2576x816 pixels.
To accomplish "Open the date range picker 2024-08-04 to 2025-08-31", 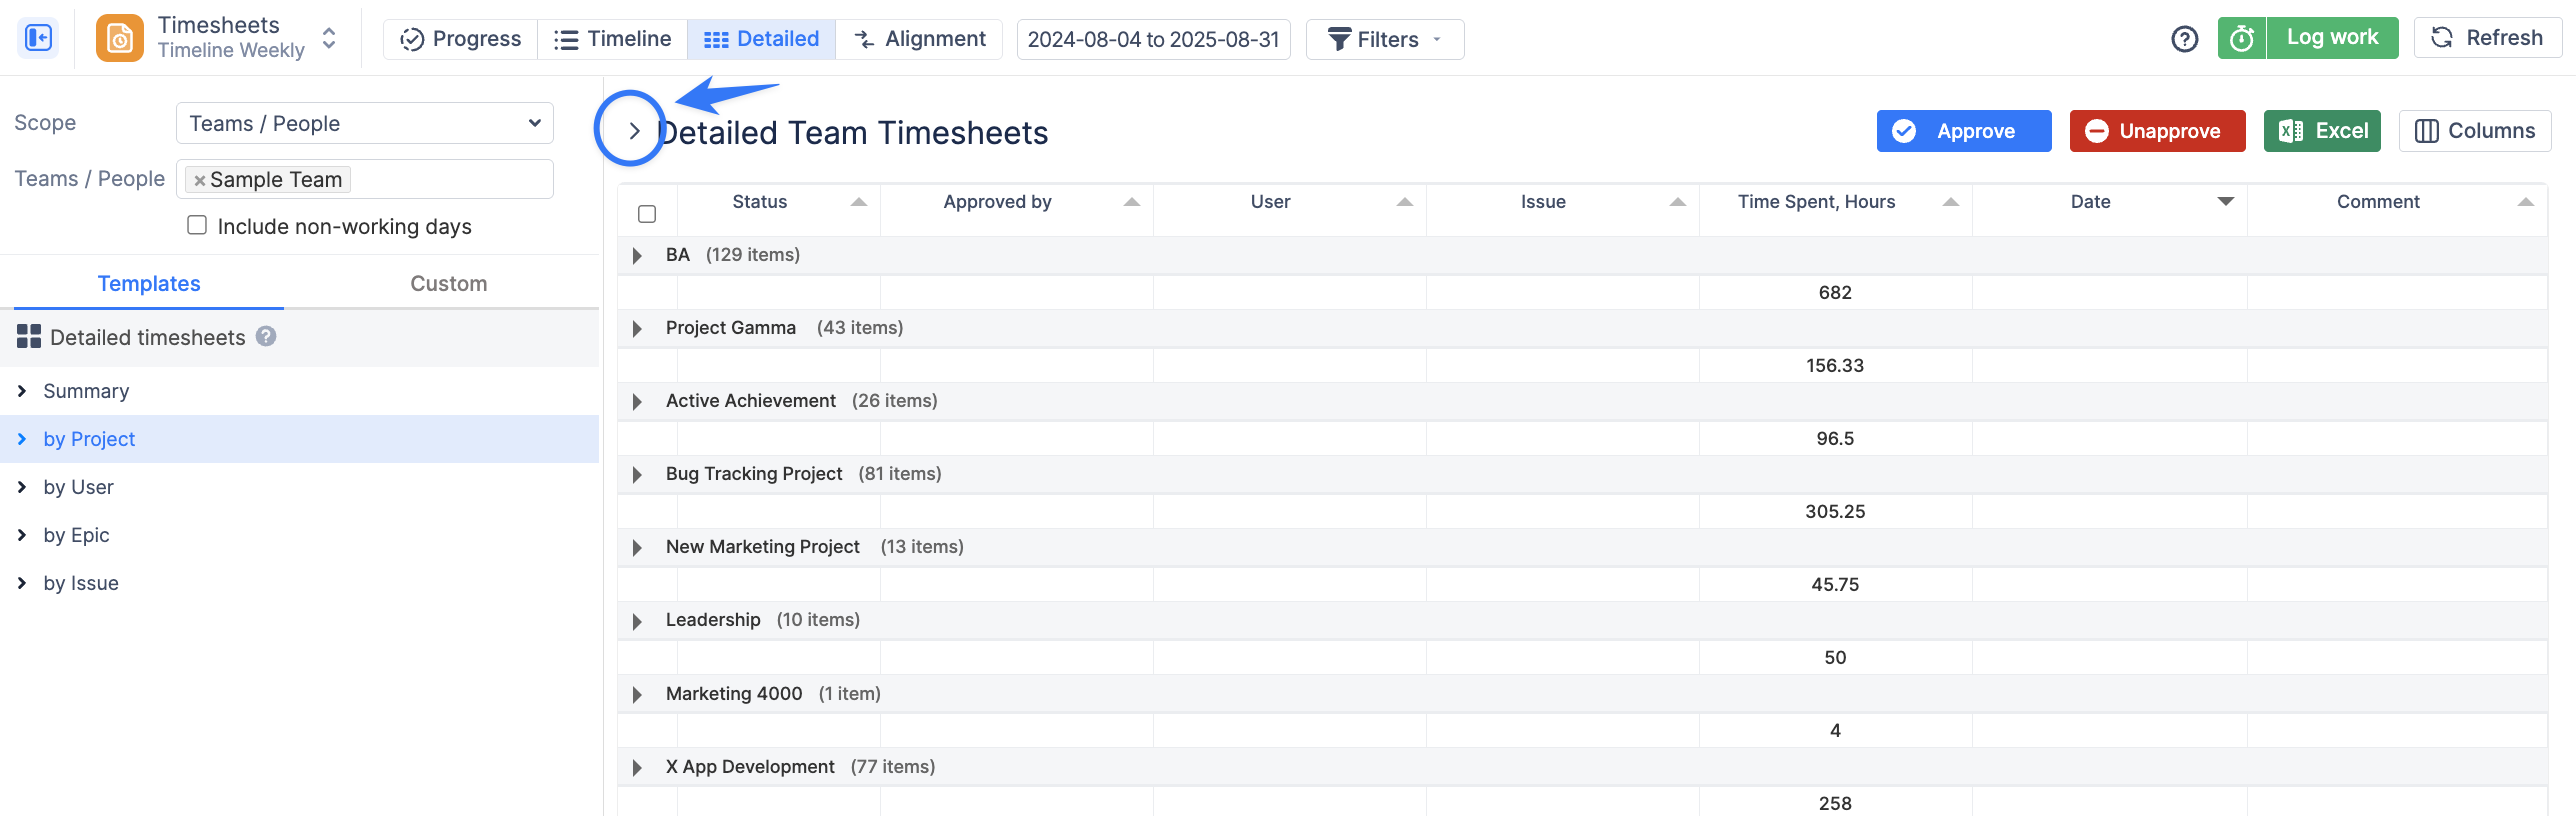I will [1153, 39].
